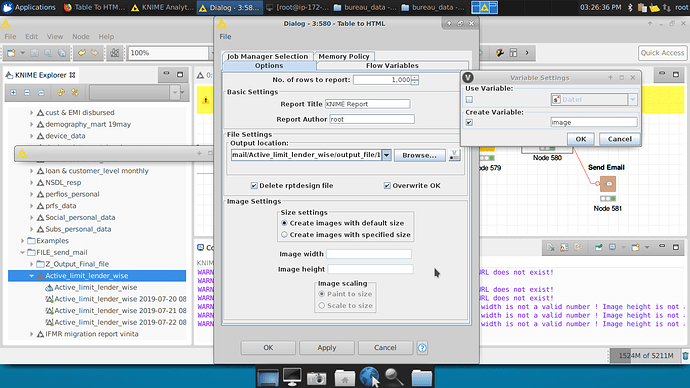Expand all items in KNIME Explorer
The image size is (690, 388).
tap(13, 92)
